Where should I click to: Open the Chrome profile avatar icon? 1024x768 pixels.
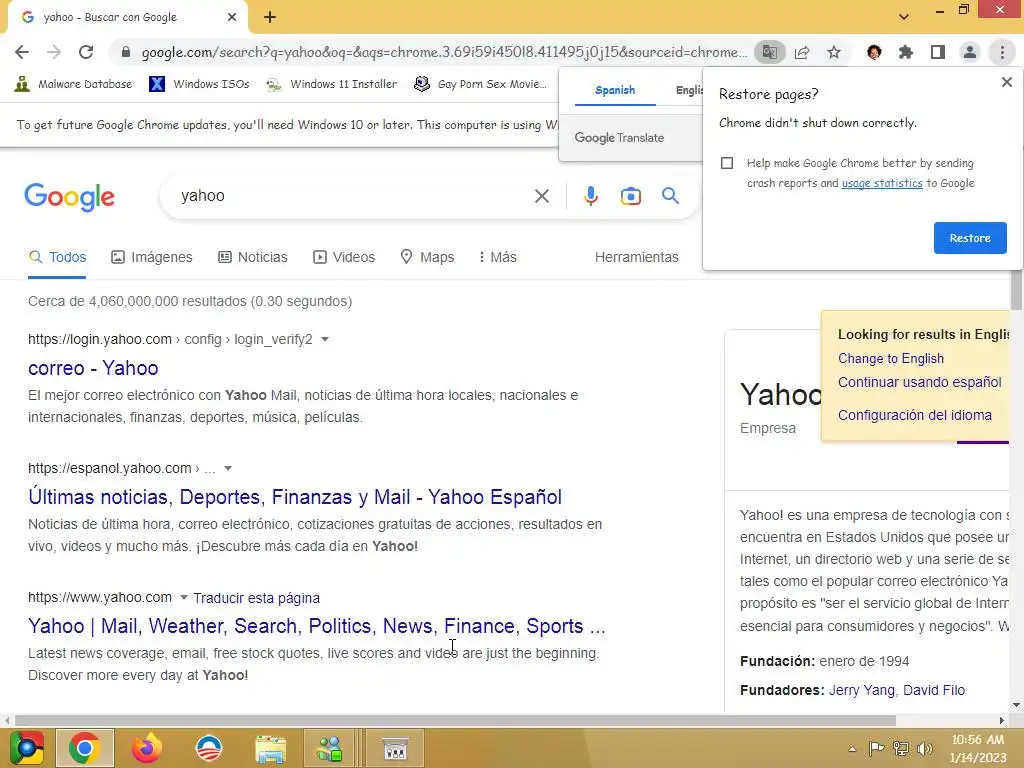point(970,52)
